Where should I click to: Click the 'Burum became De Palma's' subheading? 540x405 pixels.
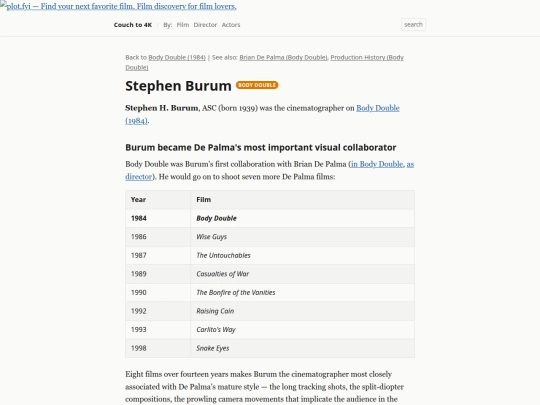(x=261, y=148)
